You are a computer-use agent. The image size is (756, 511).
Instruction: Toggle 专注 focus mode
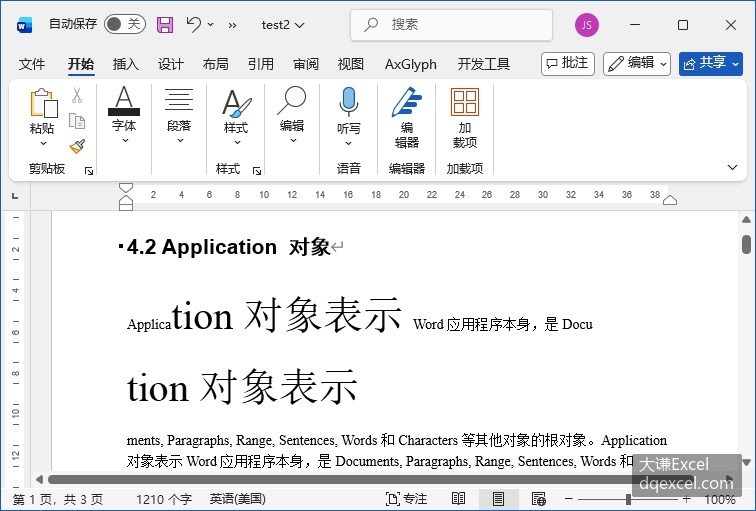[x=406, y=499]
